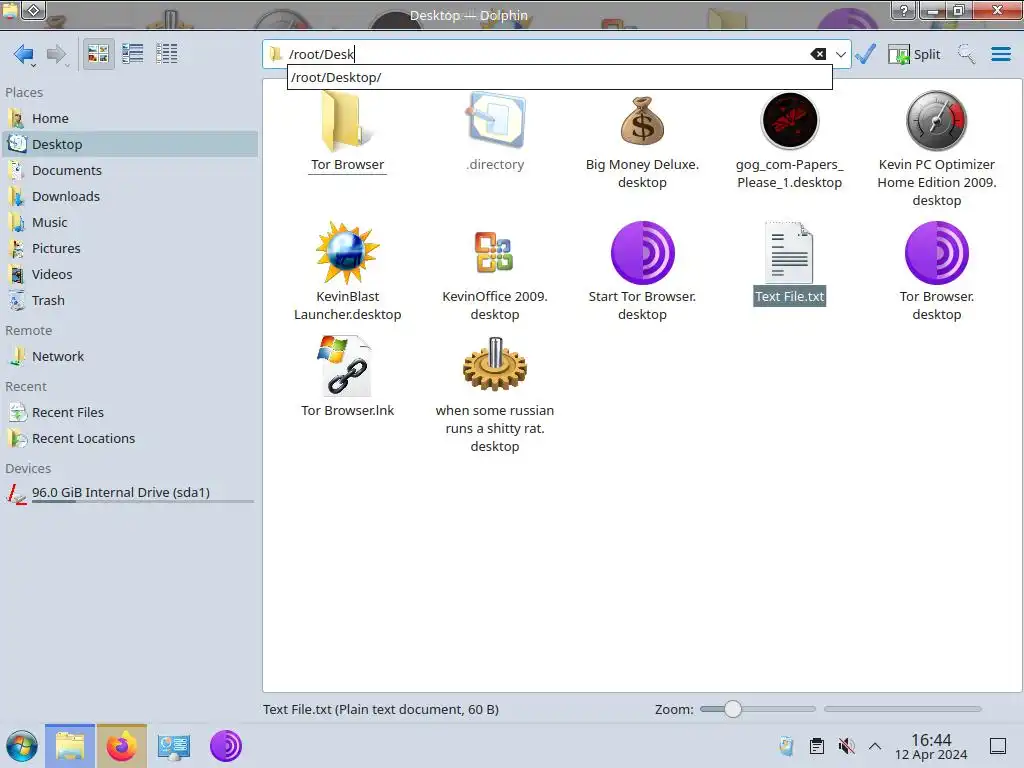Screen dimensions: 1024x768
Task: Open the system settings taskbar icon
Action: 174,746
